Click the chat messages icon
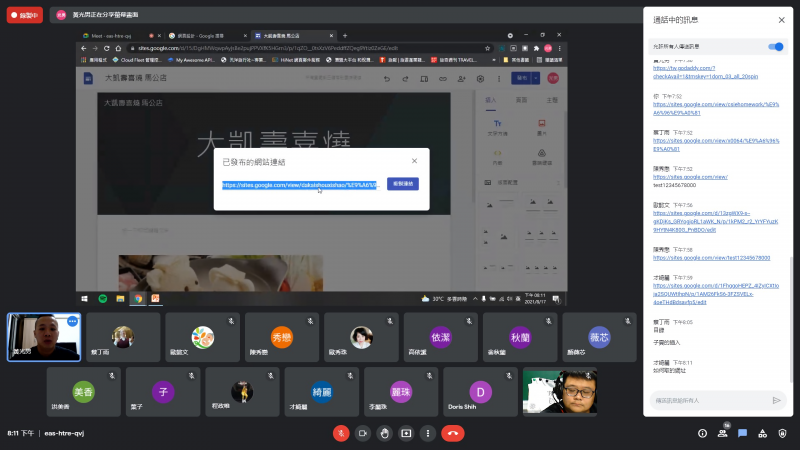This screenshot has height=450, width=800. coord(743,433)
